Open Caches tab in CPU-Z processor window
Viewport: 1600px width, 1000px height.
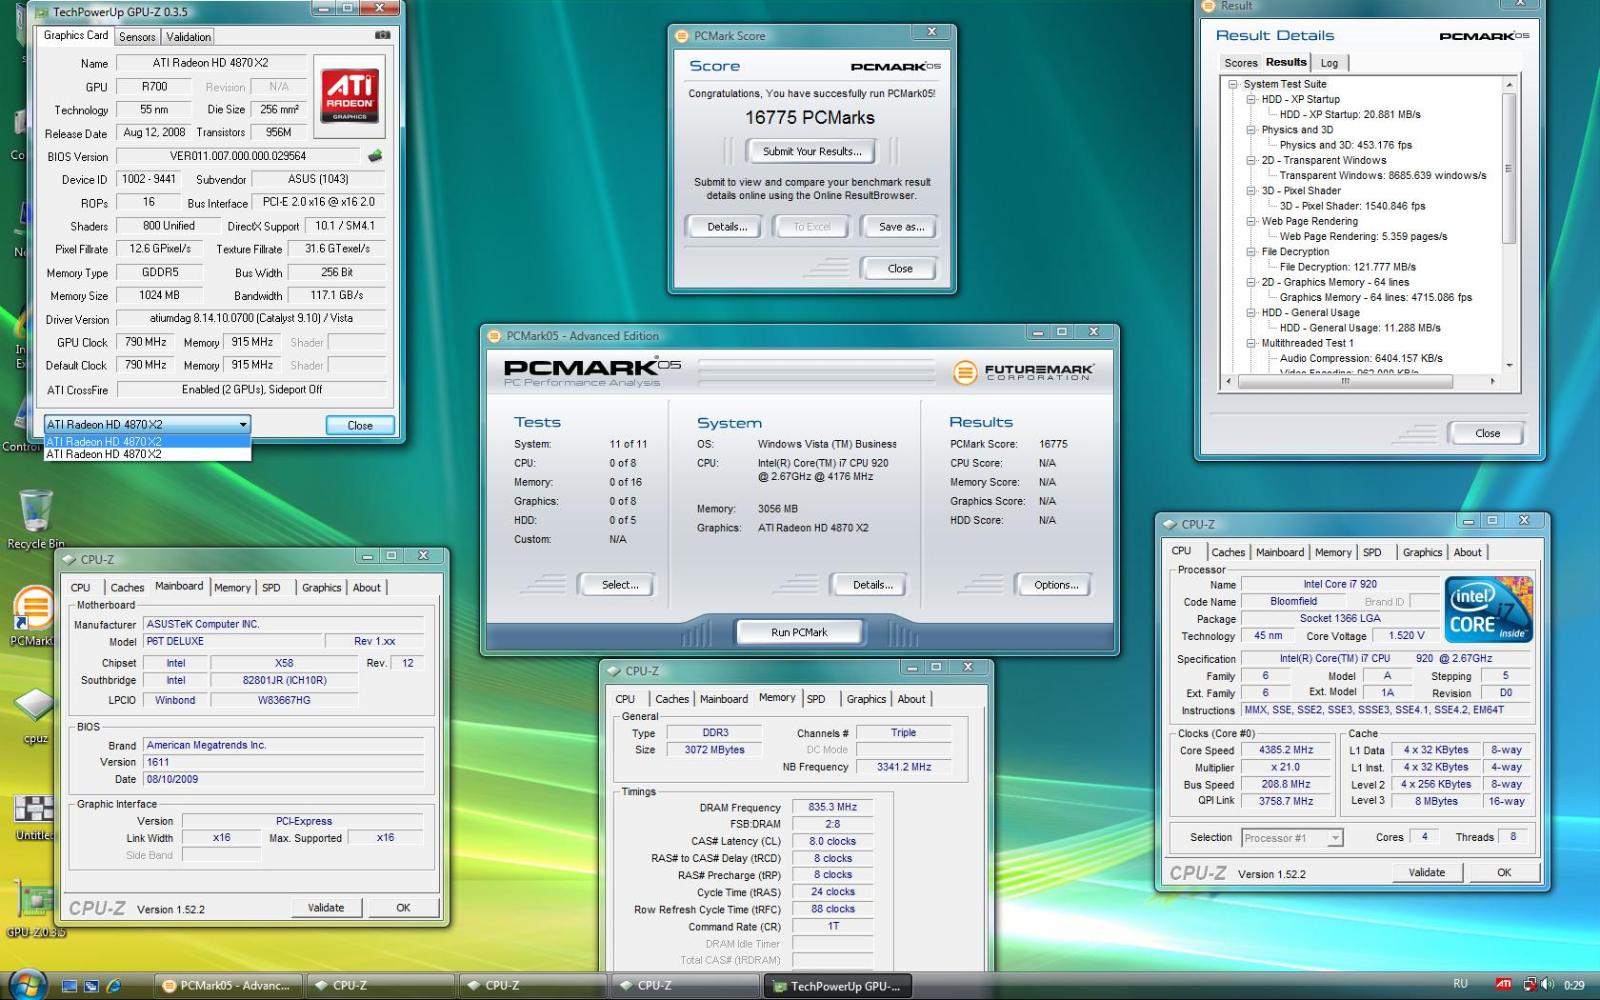pos(1228,552)
